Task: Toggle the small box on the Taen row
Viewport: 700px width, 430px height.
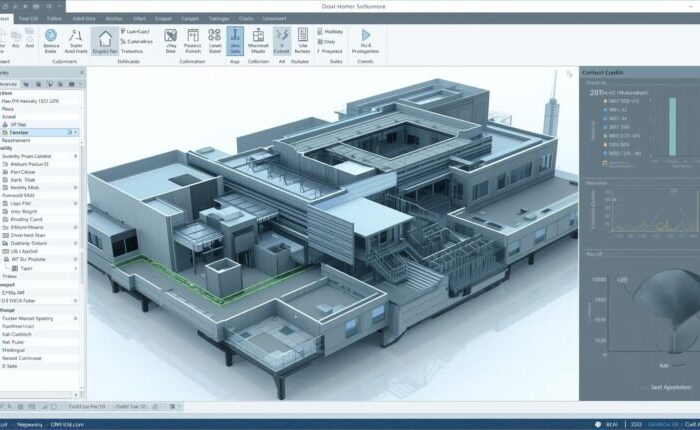Action: pos(76,268)
